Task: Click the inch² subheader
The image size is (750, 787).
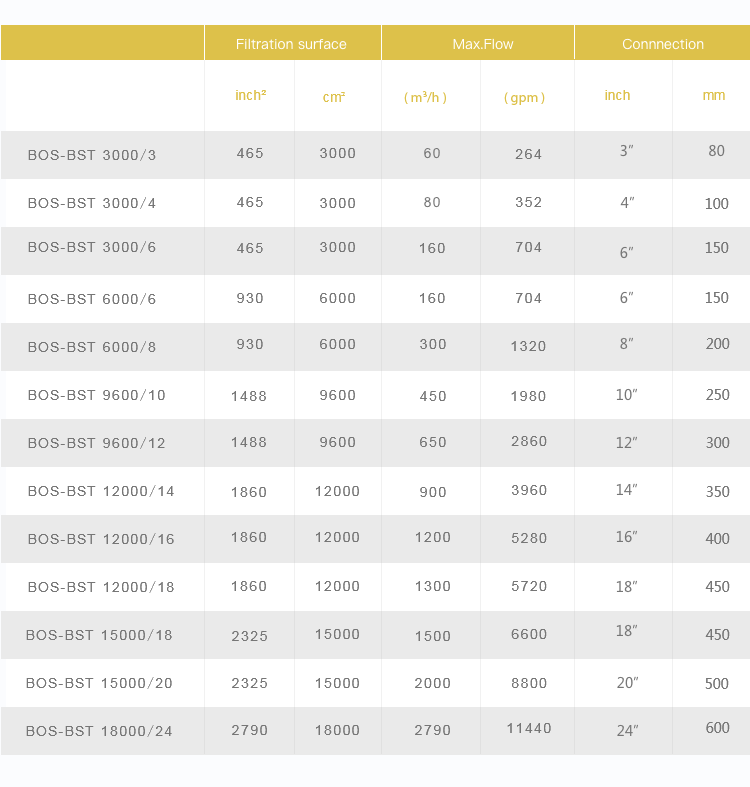Action: 250,96
